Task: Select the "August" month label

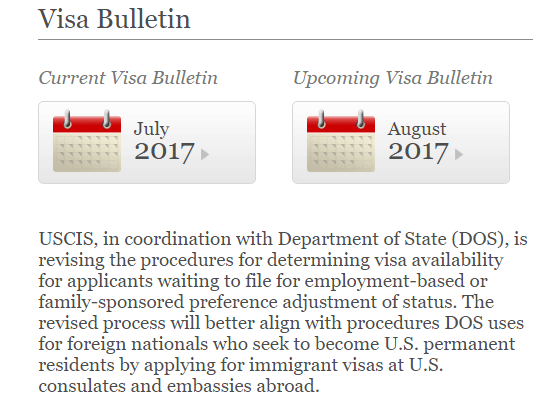Action: 417,130
